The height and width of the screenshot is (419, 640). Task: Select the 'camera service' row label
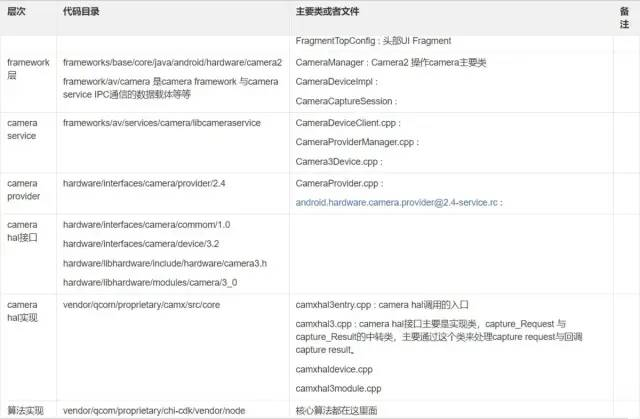tap(22, 129)
